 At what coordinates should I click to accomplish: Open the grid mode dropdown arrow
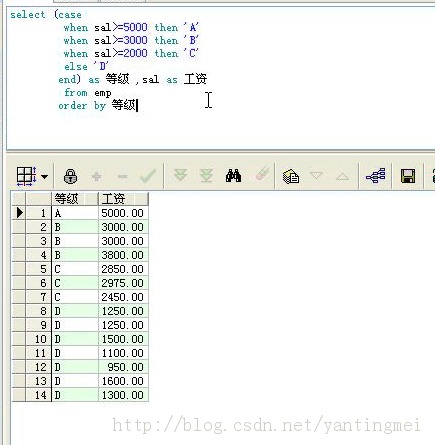[x=44, y=176]
